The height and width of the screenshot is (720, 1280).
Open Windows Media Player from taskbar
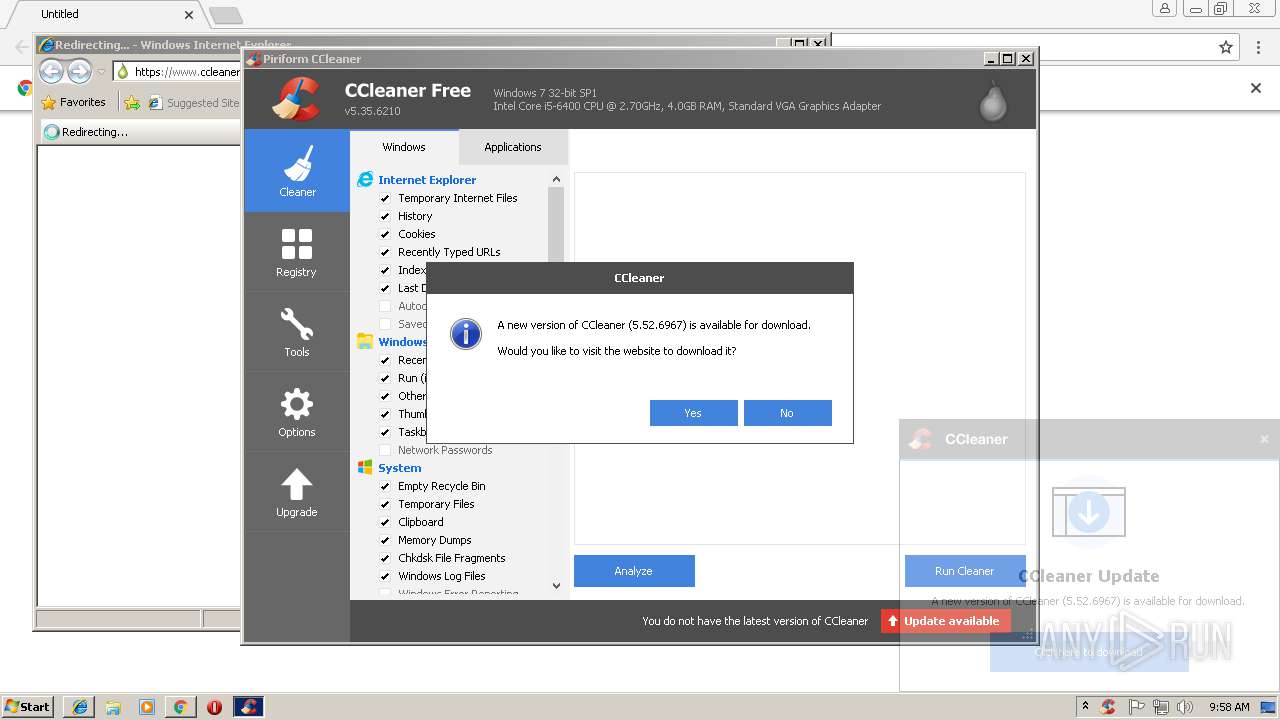[x=147, y=707]
